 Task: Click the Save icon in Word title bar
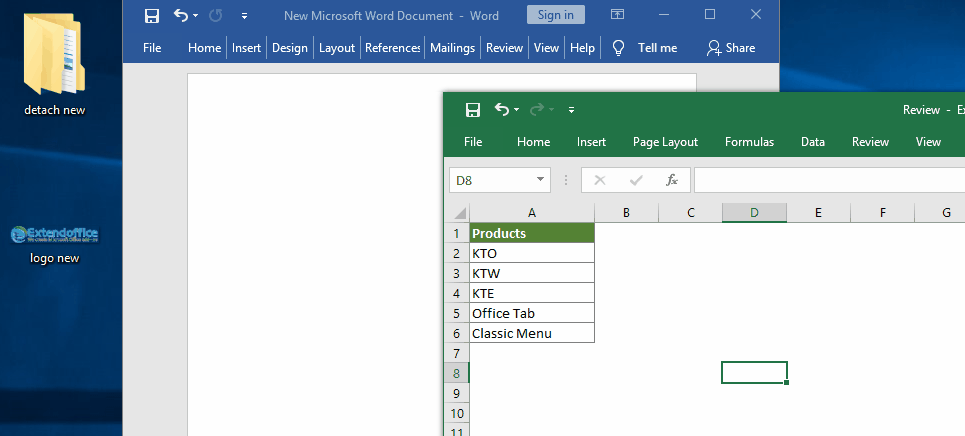coord(151,15)
